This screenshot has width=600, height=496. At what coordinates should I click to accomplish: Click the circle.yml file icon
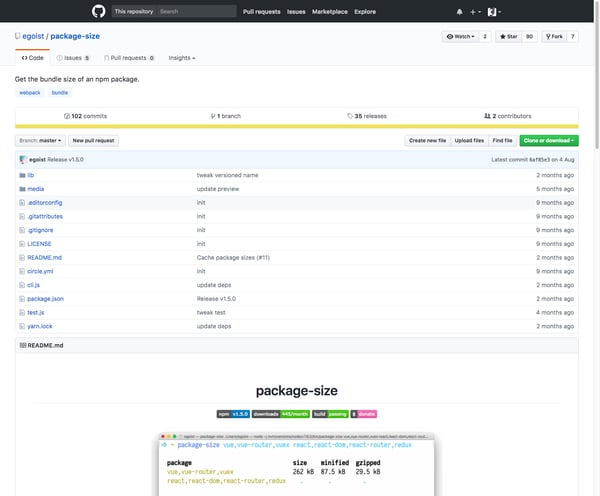[22, 271]
